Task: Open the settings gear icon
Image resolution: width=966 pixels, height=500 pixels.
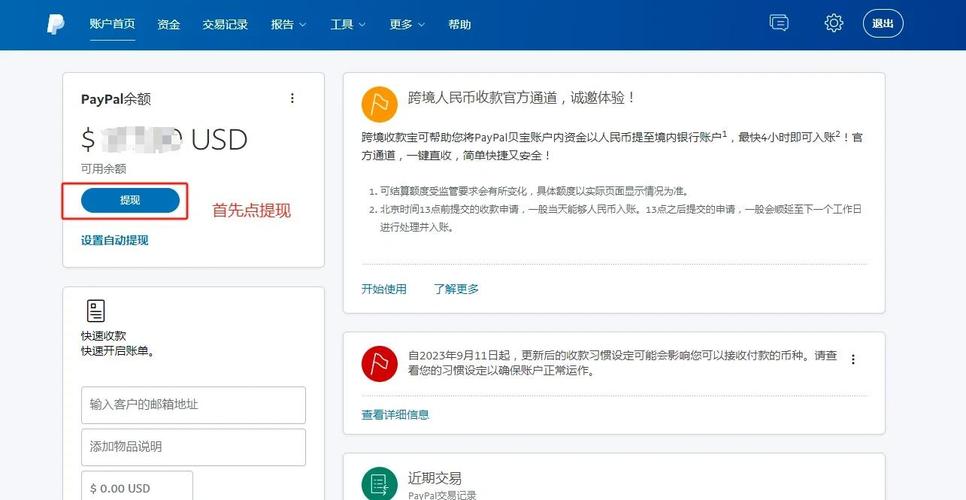Action: (x=834, y=23)
